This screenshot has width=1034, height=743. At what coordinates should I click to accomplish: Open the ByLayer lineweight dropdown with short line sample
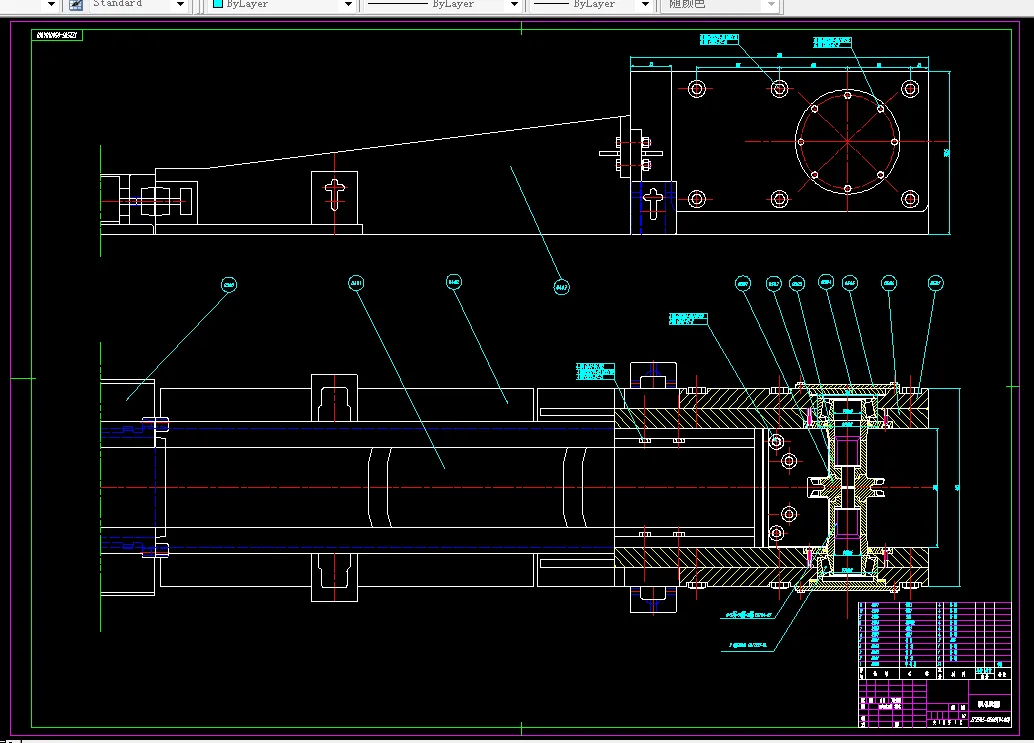592,5
